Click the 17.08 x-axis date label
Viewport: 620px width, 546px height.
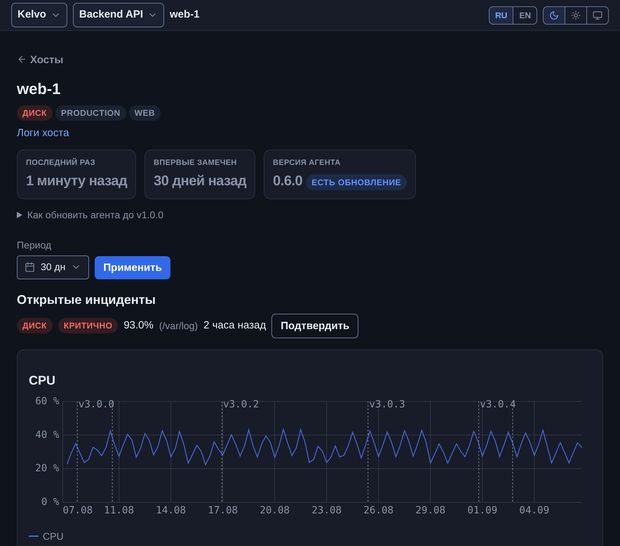pyautogui.click(x=223, y=510)
